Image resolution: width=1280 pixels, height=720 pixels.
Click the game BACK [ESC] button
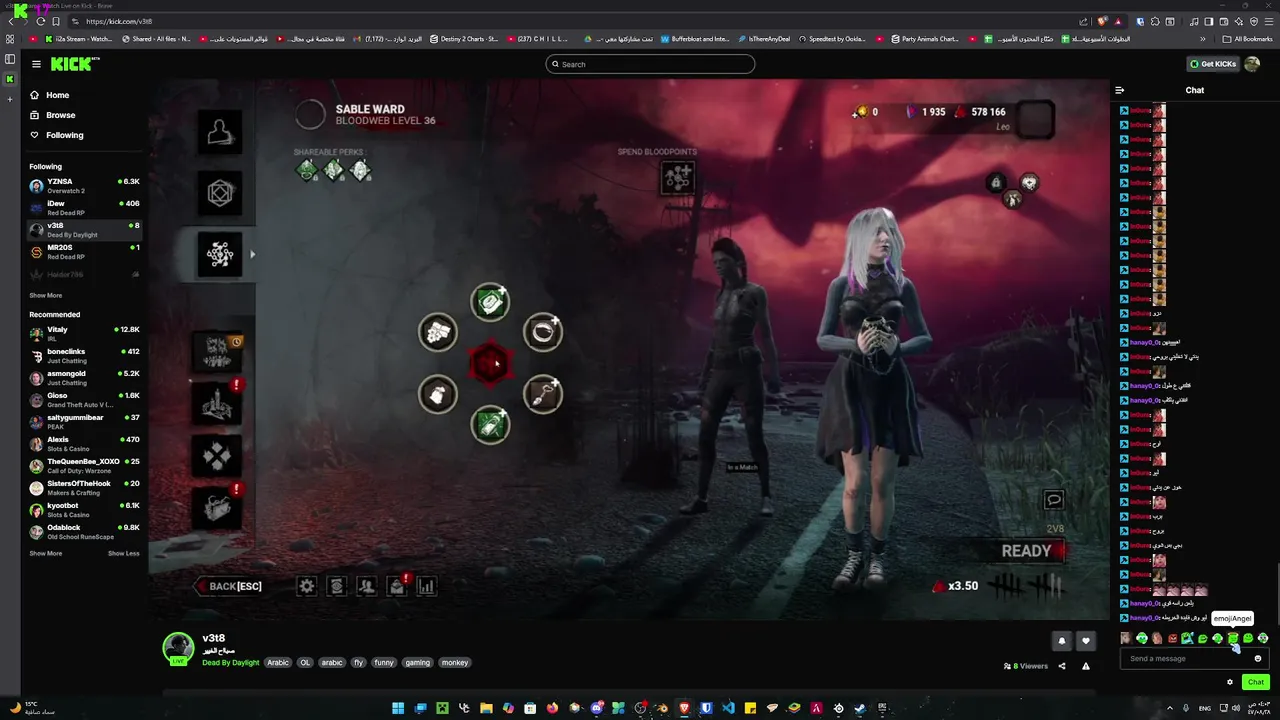[229, 586]
